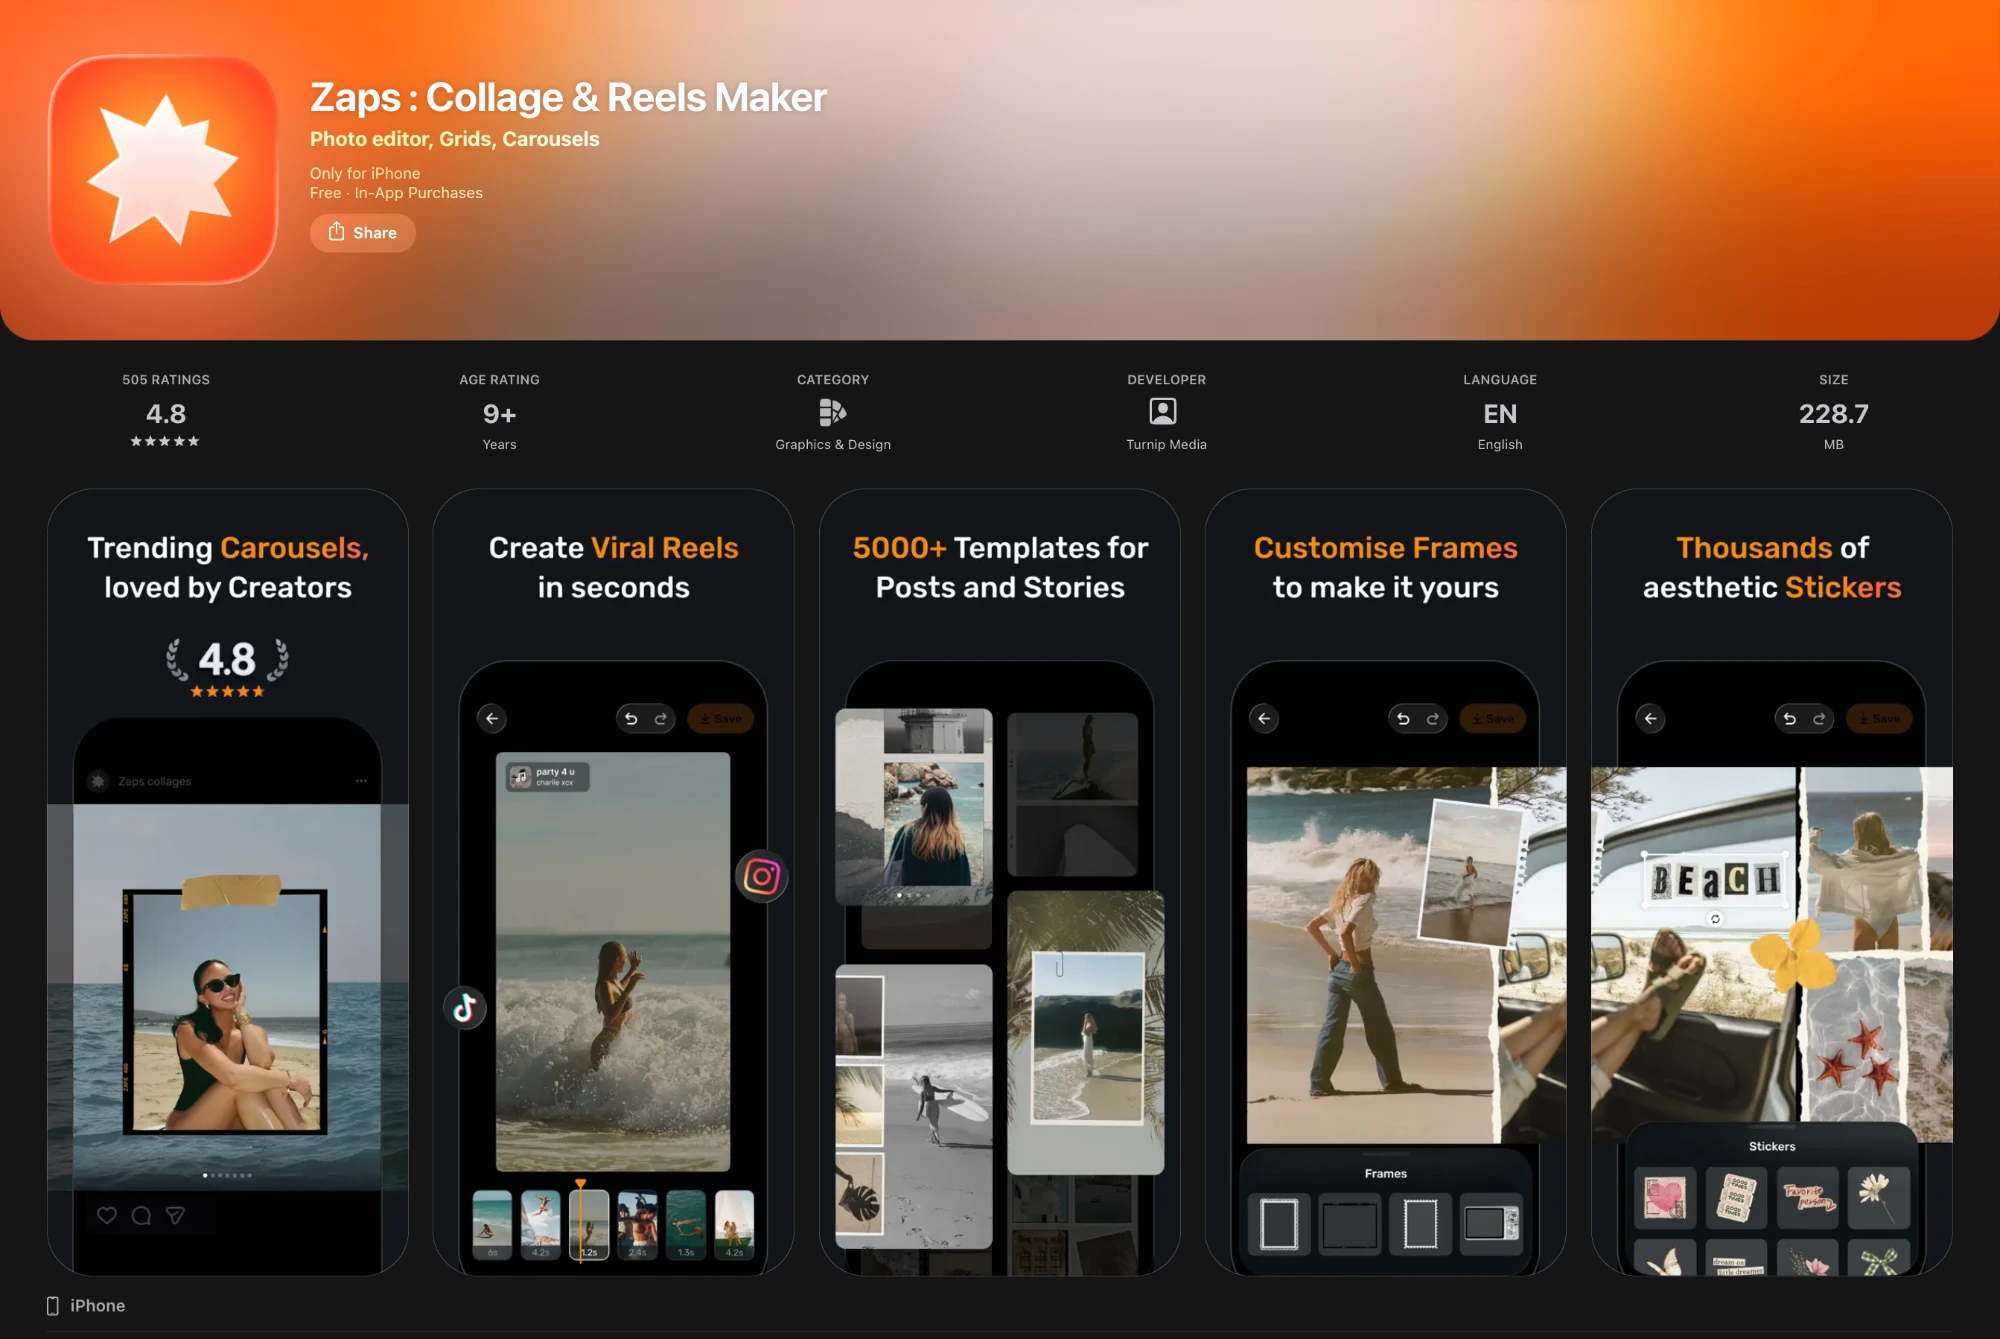
Task: Click back arrow in Viral Reels screenshot
Action: tap(492, 718)
